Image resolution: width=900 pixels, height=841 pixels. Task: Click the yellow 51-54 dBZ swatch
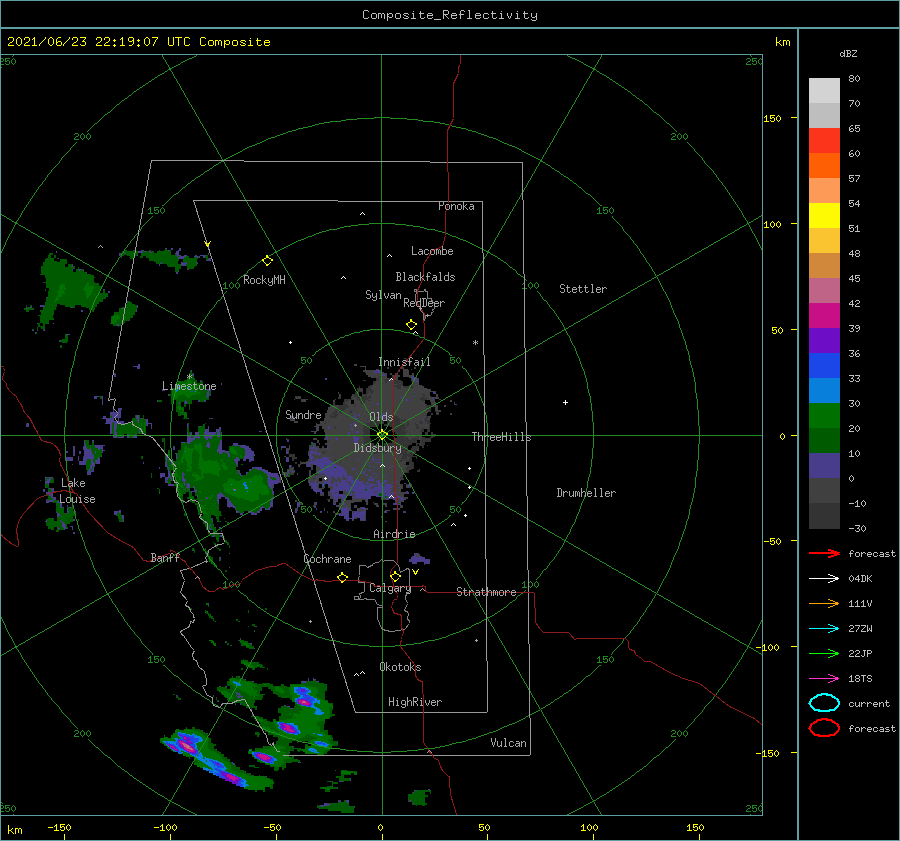click(824, 216)
